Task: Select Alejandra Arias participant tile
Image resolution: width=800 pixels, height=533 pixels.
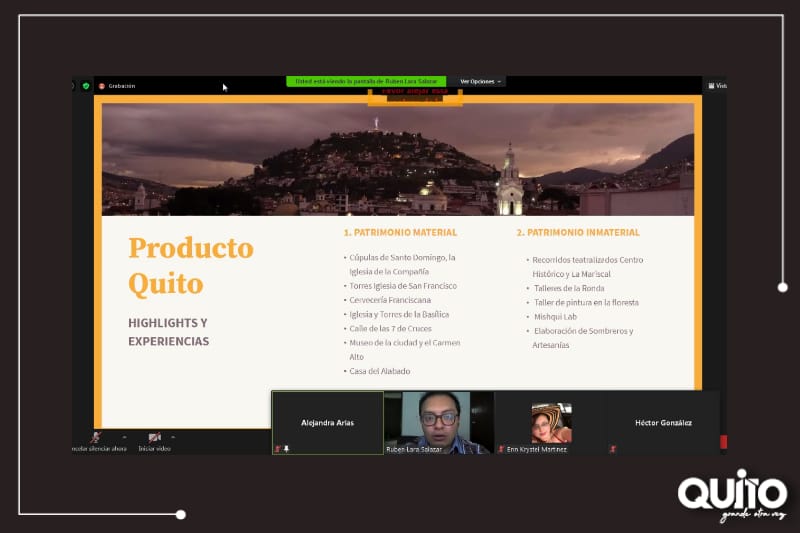Action: [x=328, y=421]
